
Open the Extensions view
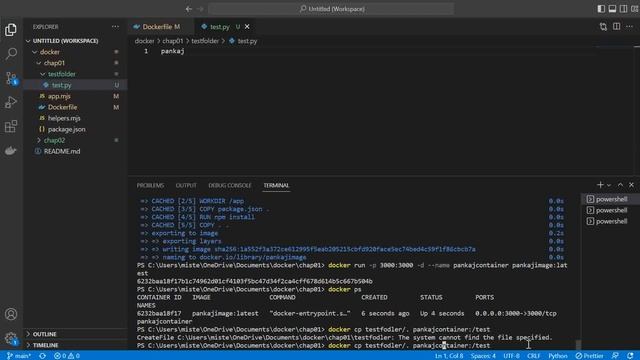point(11,126)
